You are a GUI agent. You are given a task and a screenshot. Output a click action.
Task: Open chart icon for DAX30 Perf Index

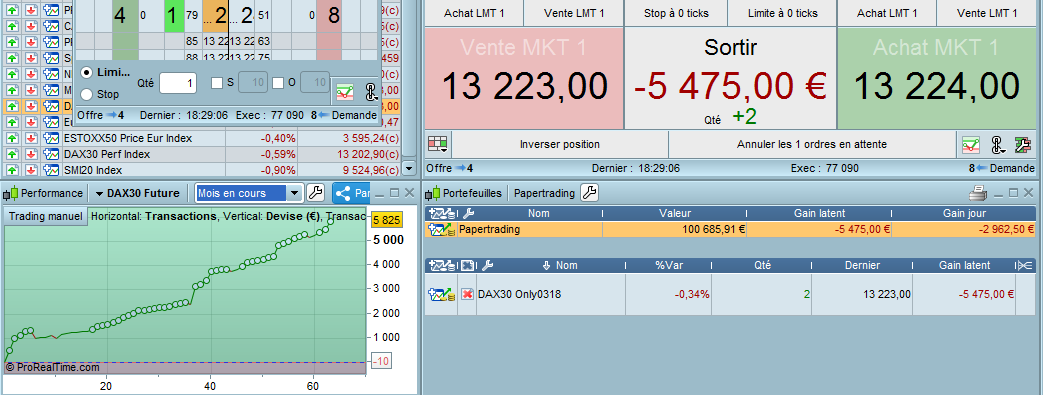[51, 154]
